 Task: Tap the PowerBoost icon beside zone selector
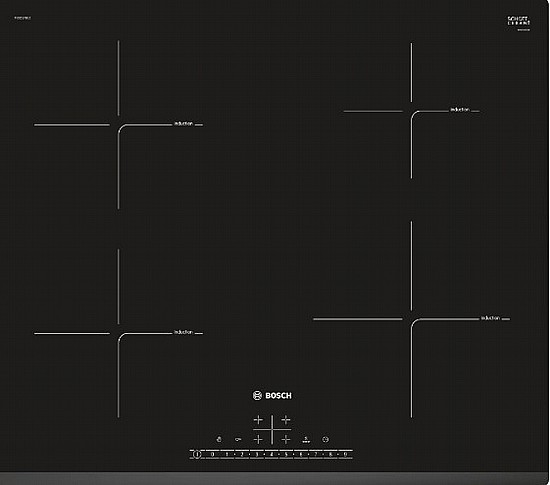coord(306,439)
